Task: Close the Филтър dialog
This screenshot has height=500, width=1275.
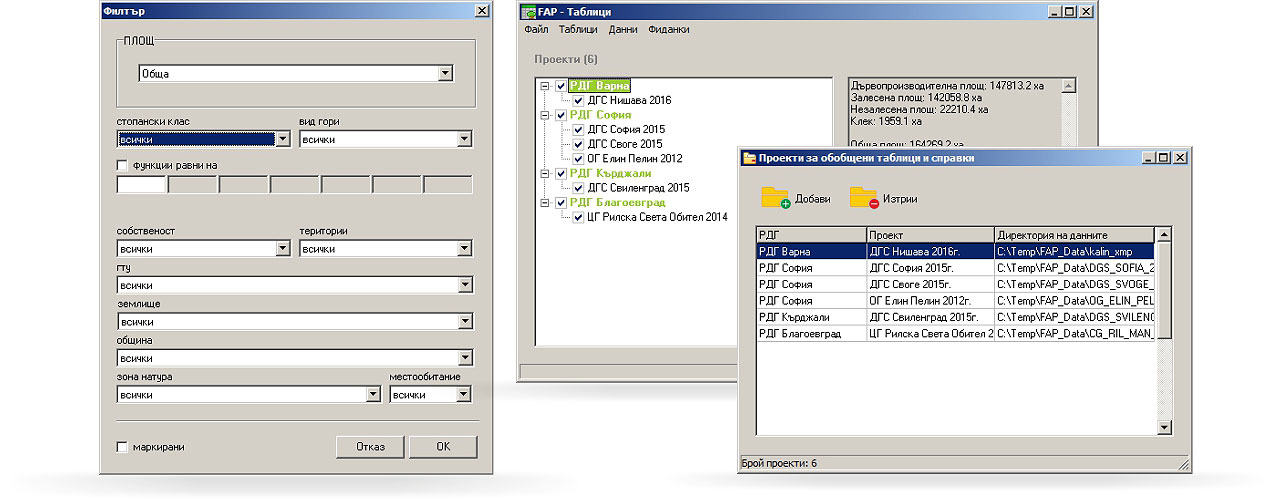Action: click(x=481, y=10)
